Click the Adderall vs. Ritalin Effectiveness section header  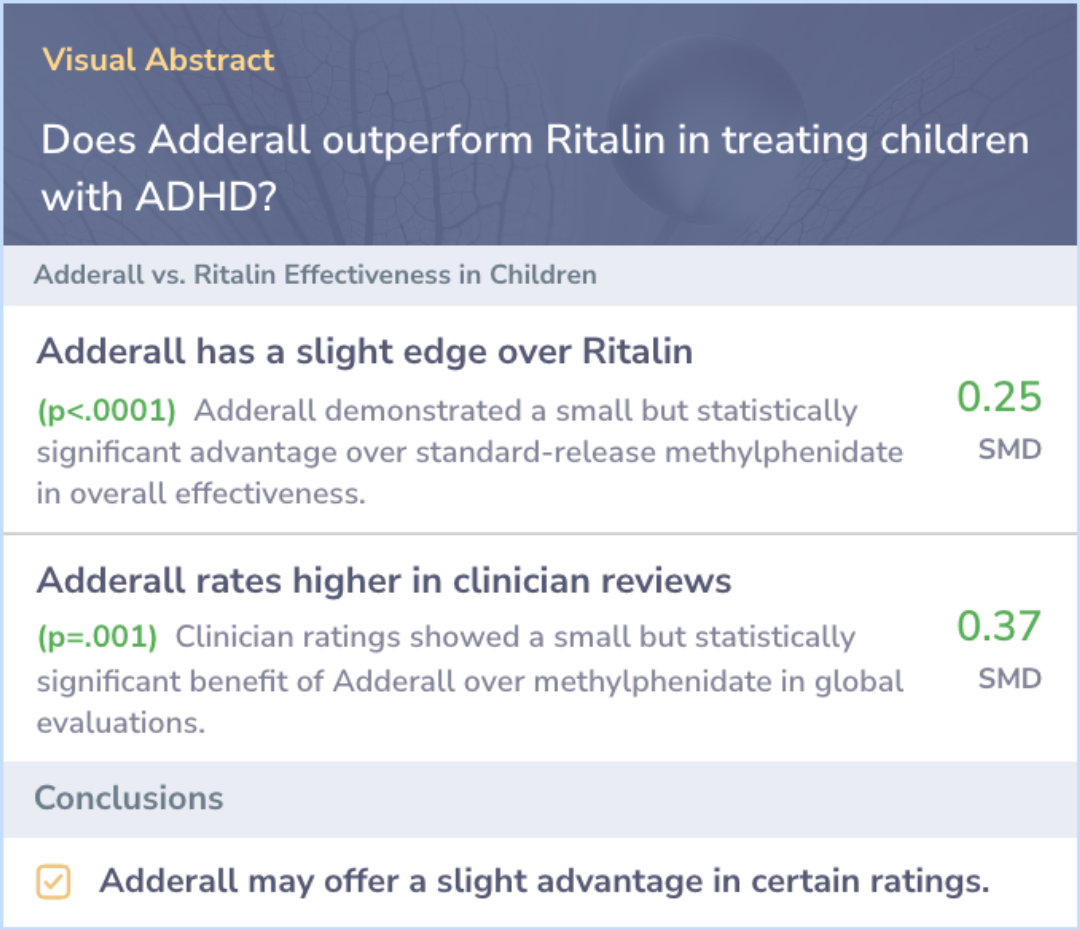click(315, 275)
